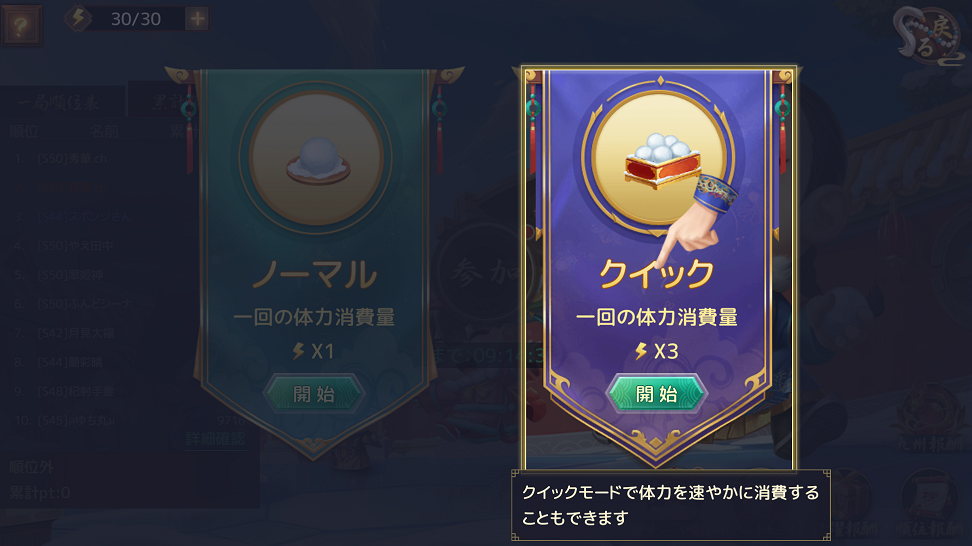Click the Quick mode tooltip text box
972x546 pixels.
coord(671,505)
